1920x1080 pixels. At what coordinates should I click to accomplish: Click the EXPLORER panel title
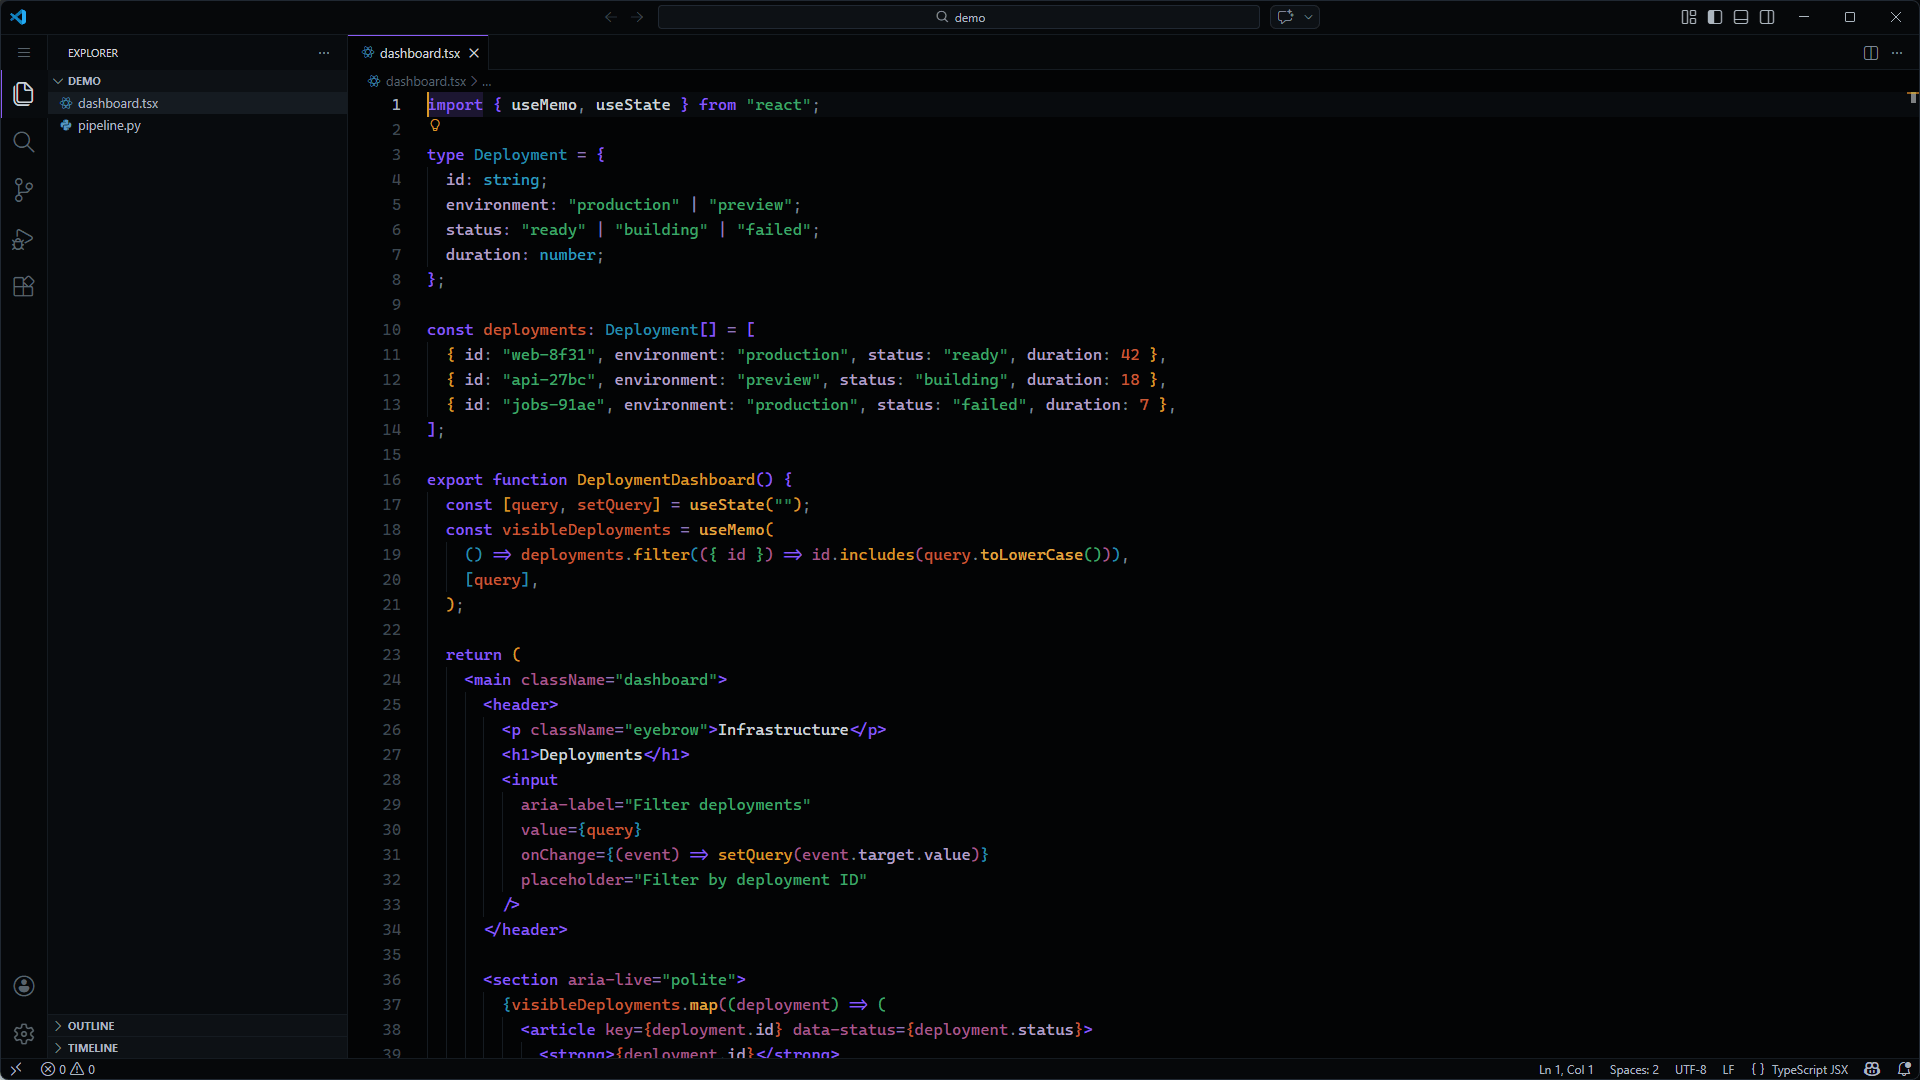coord(93,53)
